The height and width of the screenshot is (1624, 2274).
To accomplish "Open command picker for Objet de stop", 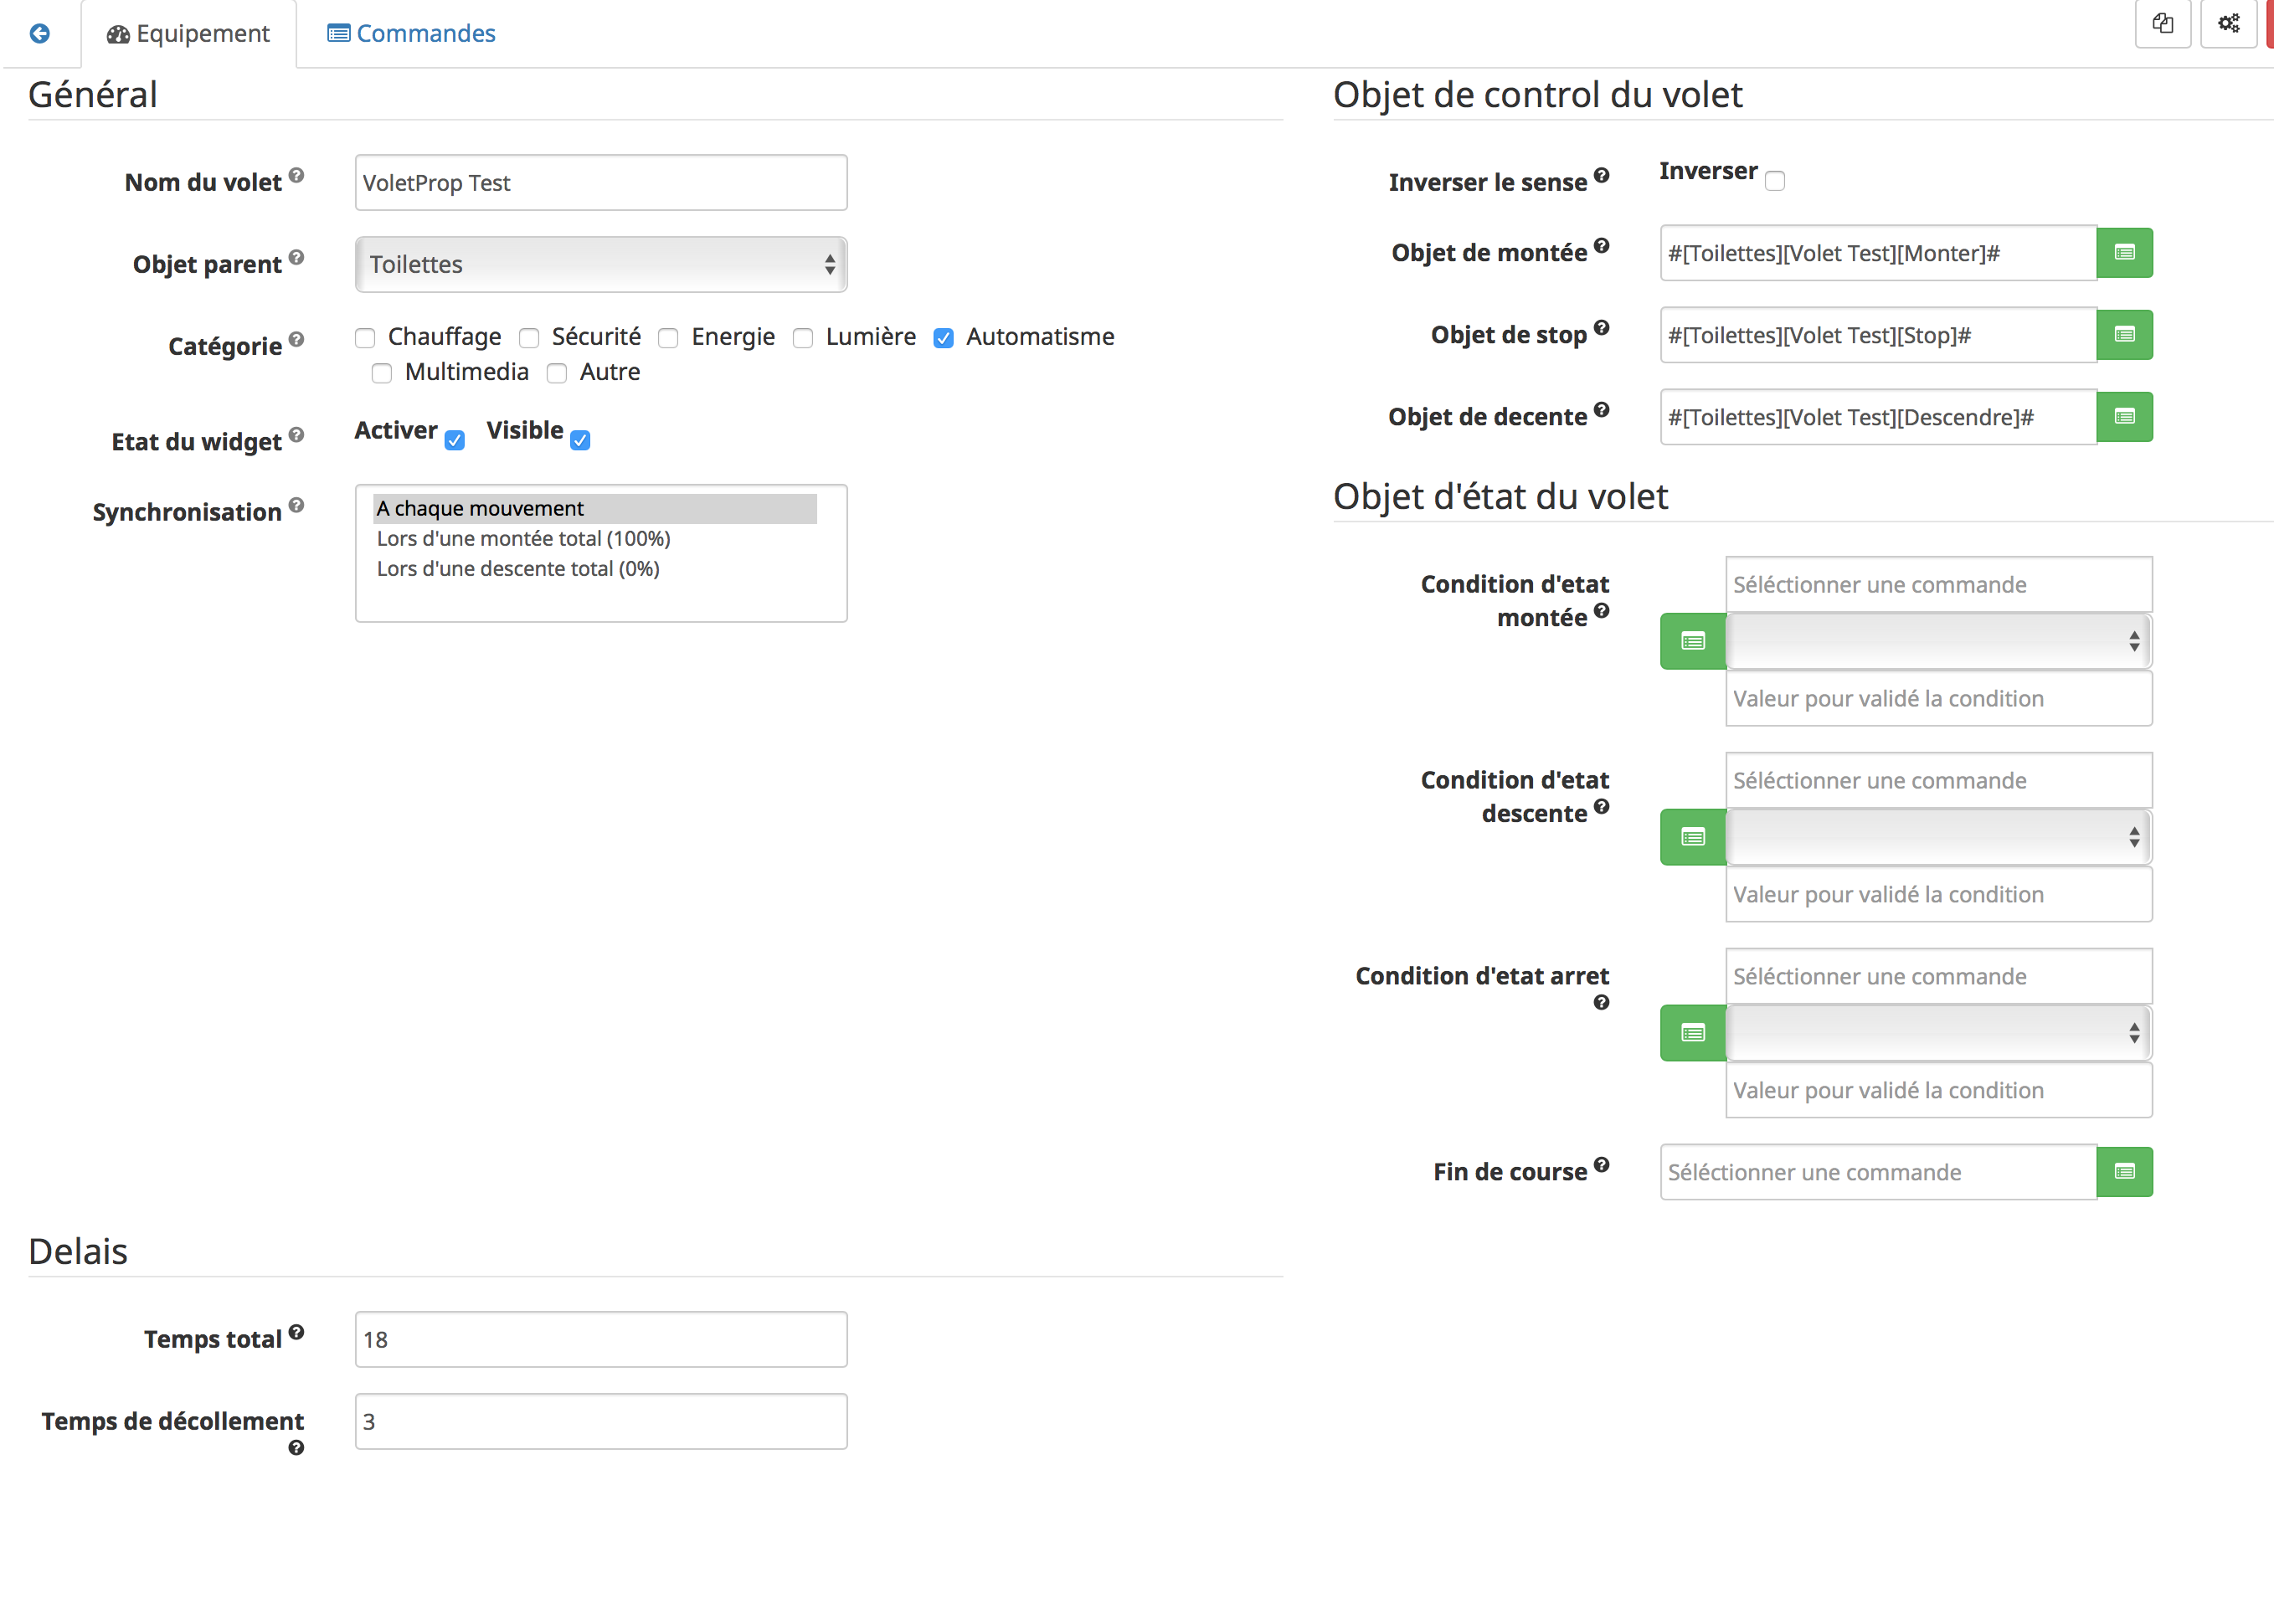I will click(2124, 335).
